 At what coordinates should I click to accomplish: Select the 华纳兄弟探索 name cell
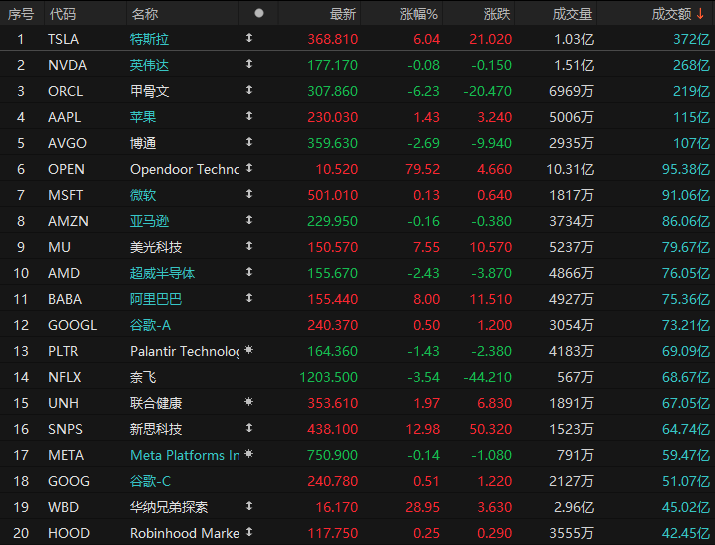tap(169, 507)
